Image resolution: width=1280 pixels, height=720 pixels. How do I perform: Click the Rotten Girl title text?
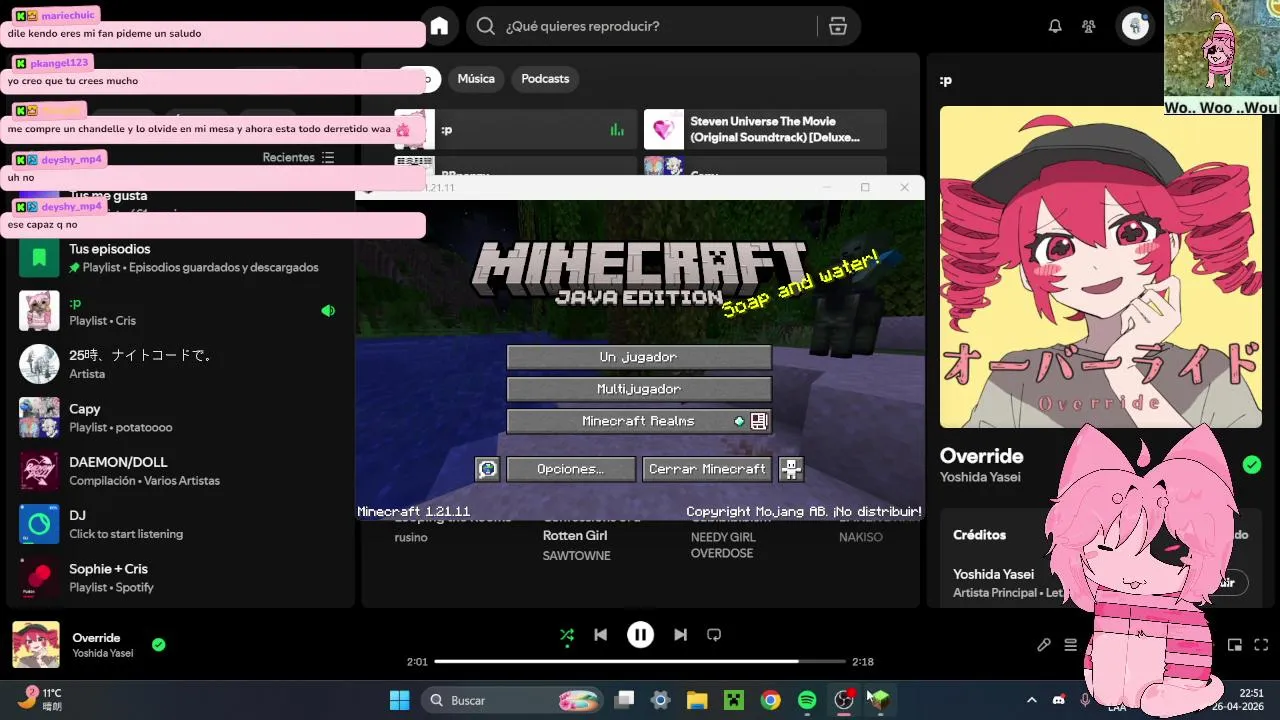click(575, 536)
